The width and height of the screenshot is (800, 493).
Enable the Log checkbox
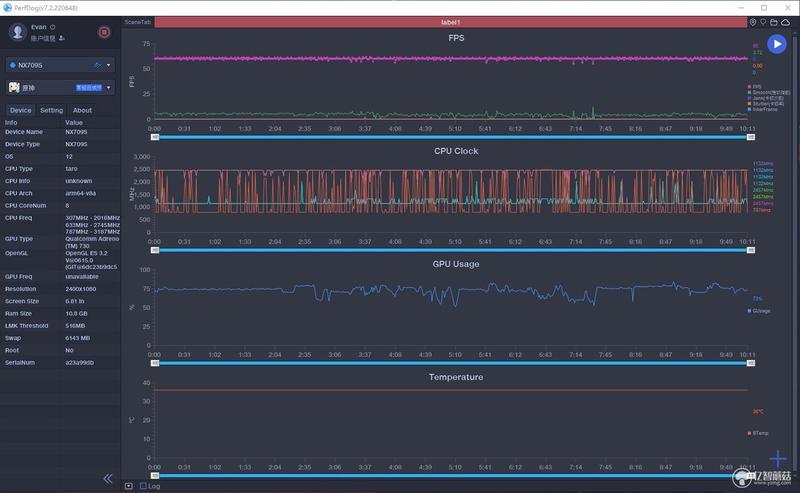coord(143,486)
